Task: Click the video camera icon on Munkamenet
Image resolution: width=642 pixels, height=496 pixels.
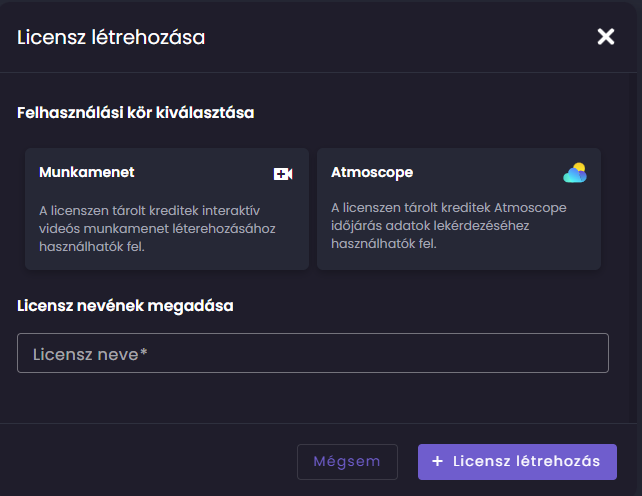Action: (283, 174)
